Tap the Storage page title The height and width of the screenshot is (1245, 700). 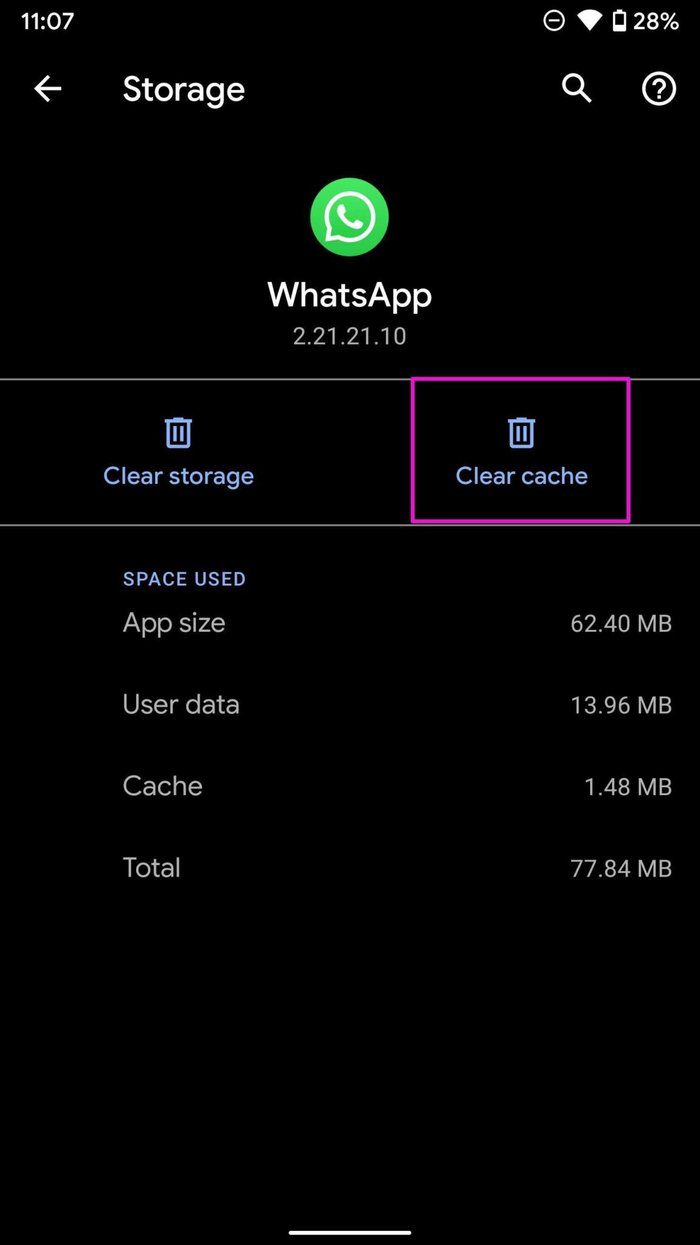(x=184, y=90)
